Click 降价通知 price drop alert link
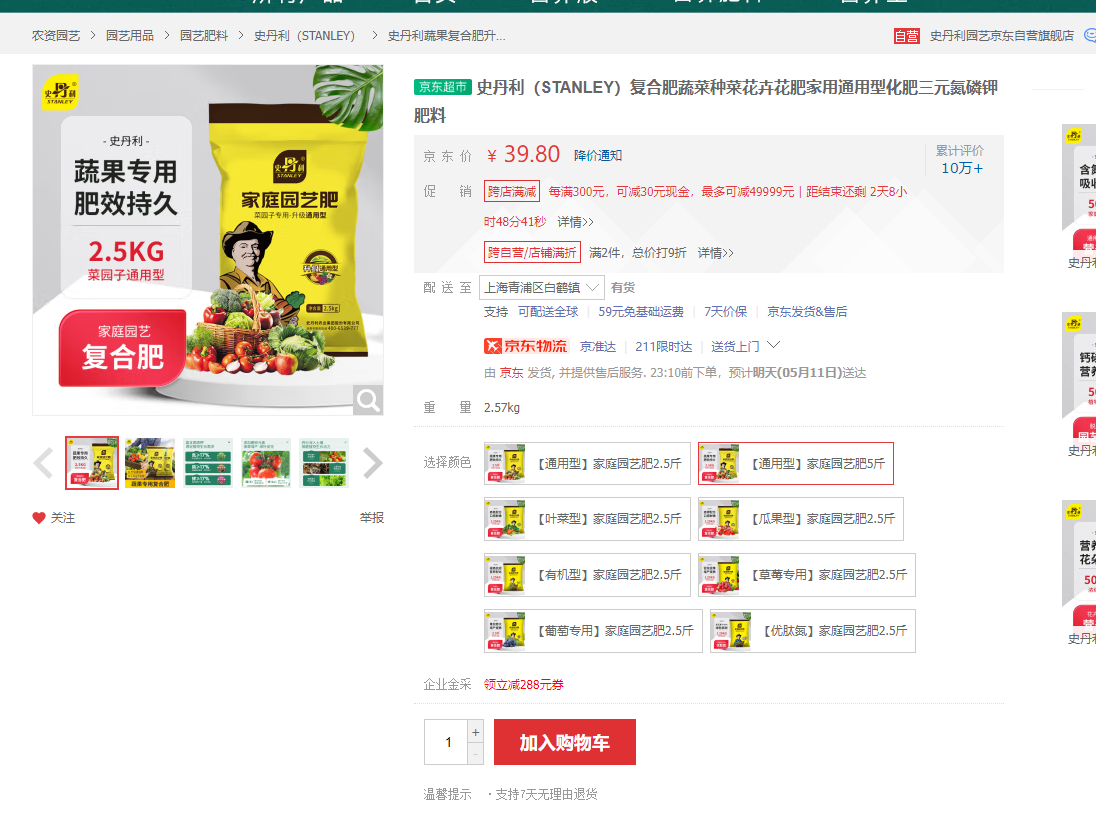This screenshot has height=817, width=1096. (598, 156)
